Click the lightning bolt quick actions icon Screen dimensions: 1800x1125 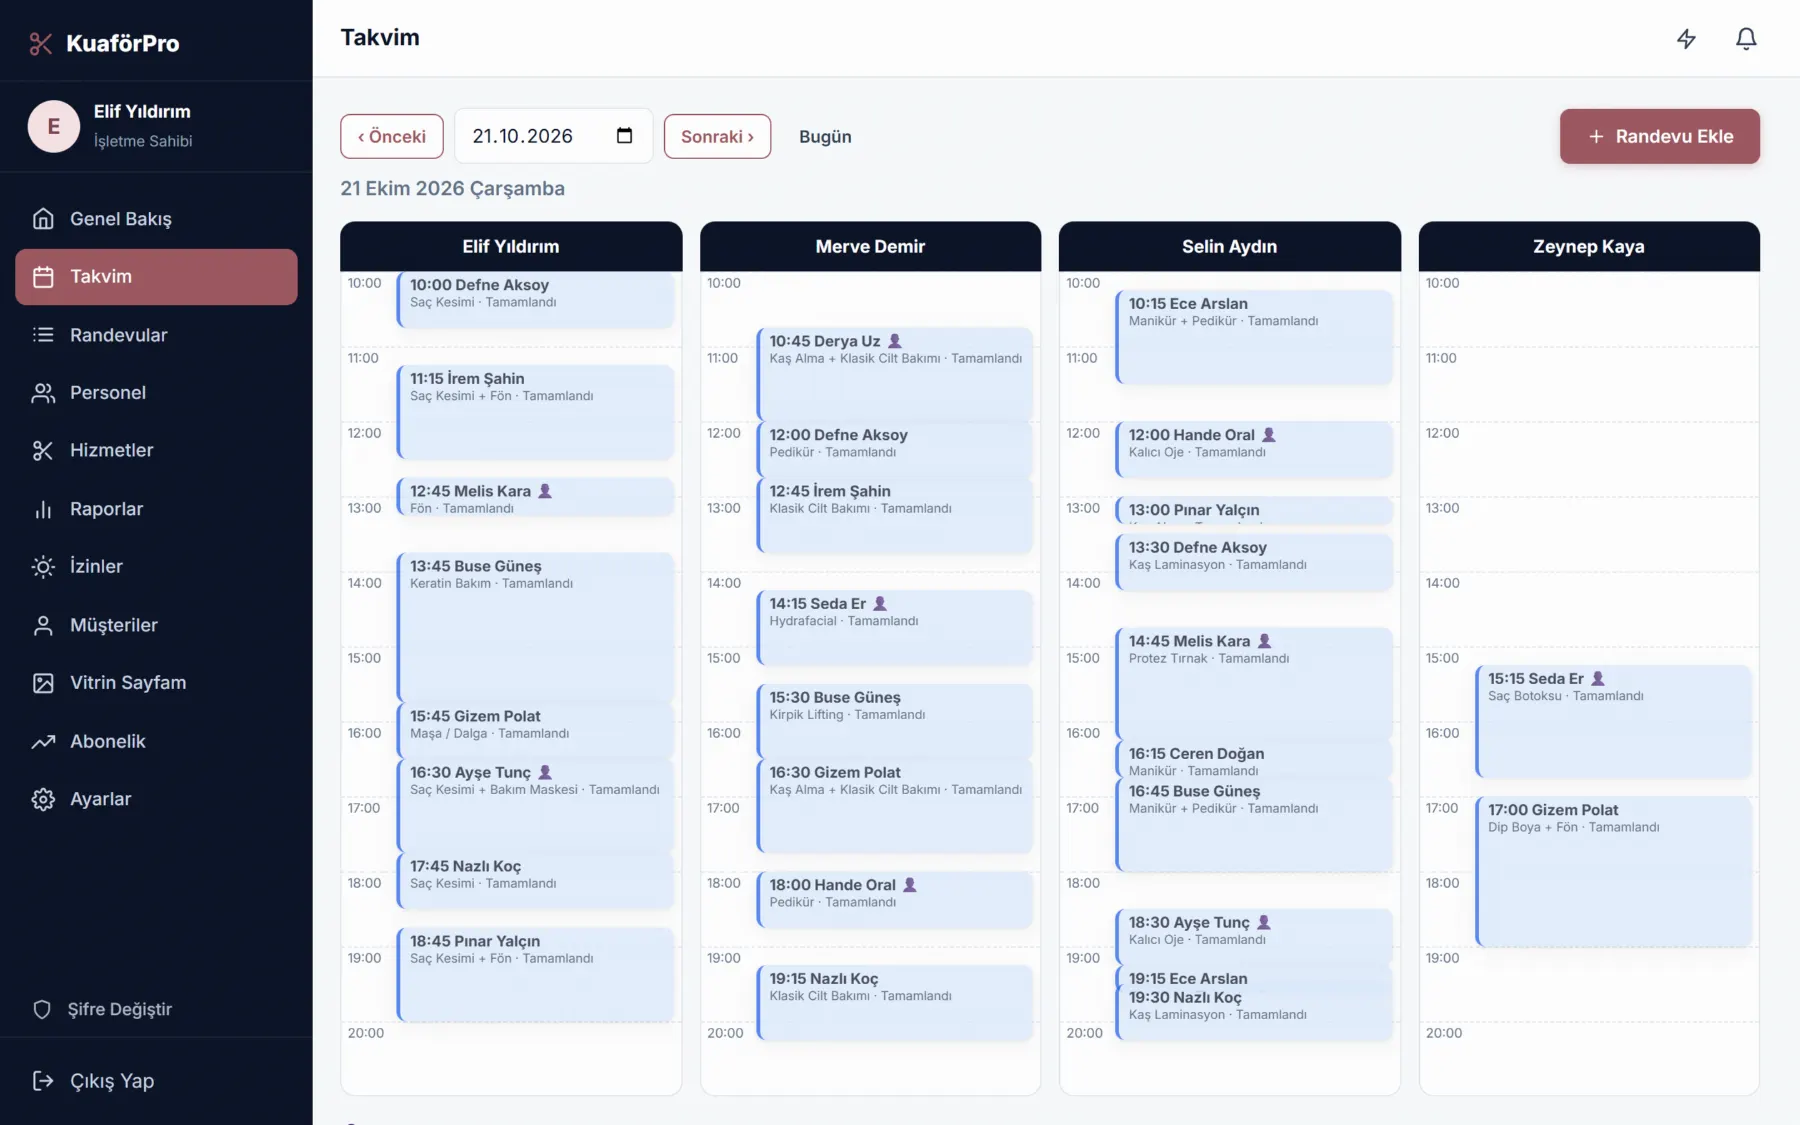(x=1686, y=39)
